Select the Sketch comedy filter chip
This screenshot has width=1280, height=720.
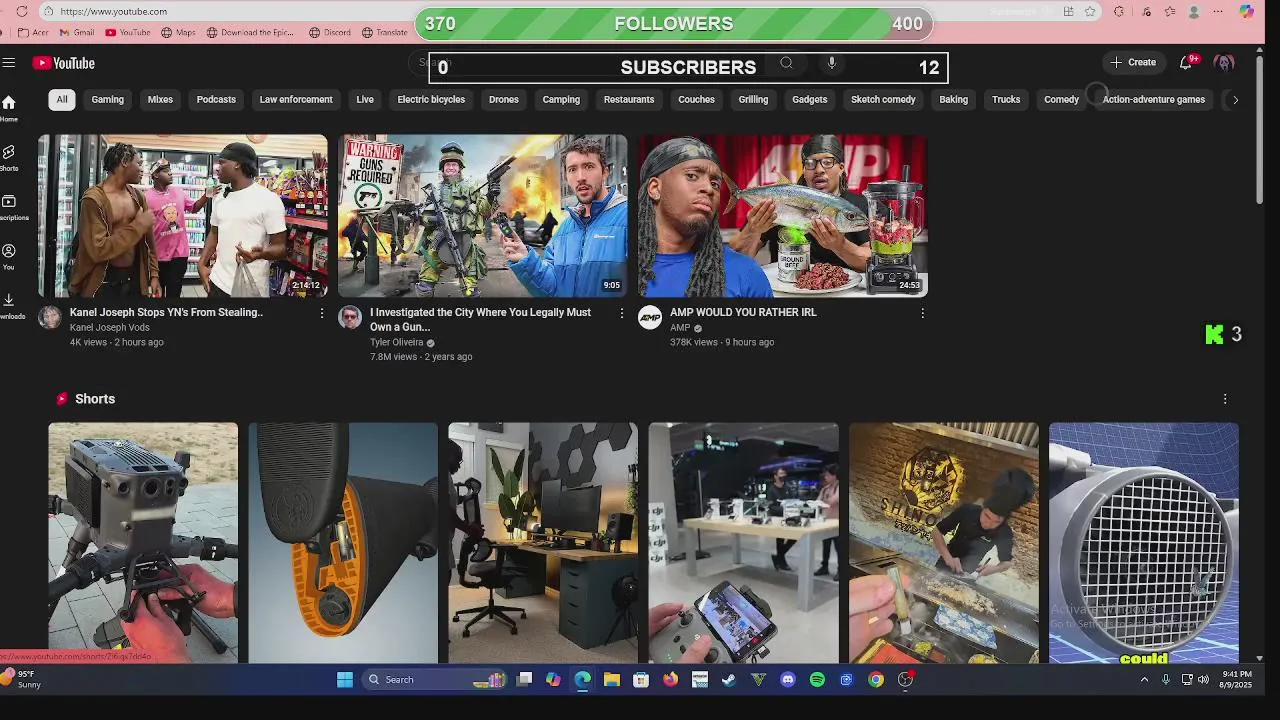pos(883,99)
